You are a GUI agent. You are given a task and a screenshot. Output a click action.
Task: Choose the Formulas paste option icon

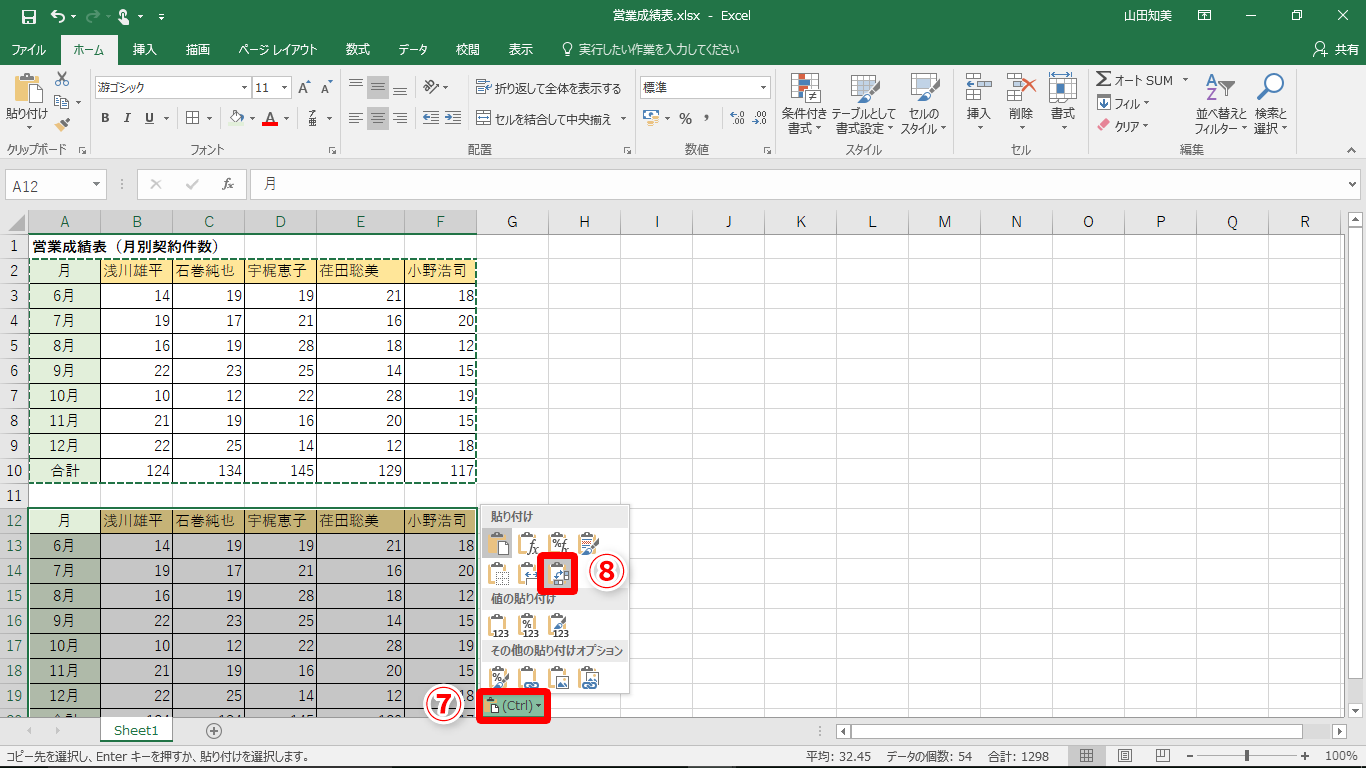pyautogui.click(x=528, y=544)
